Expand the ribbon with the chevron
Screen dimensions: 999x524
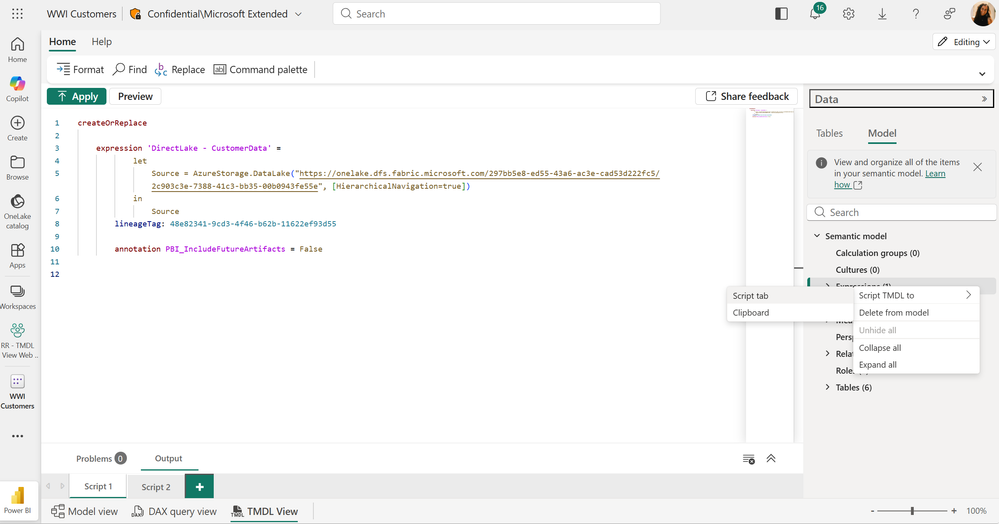pyautogui.click(x=982, y=74)
